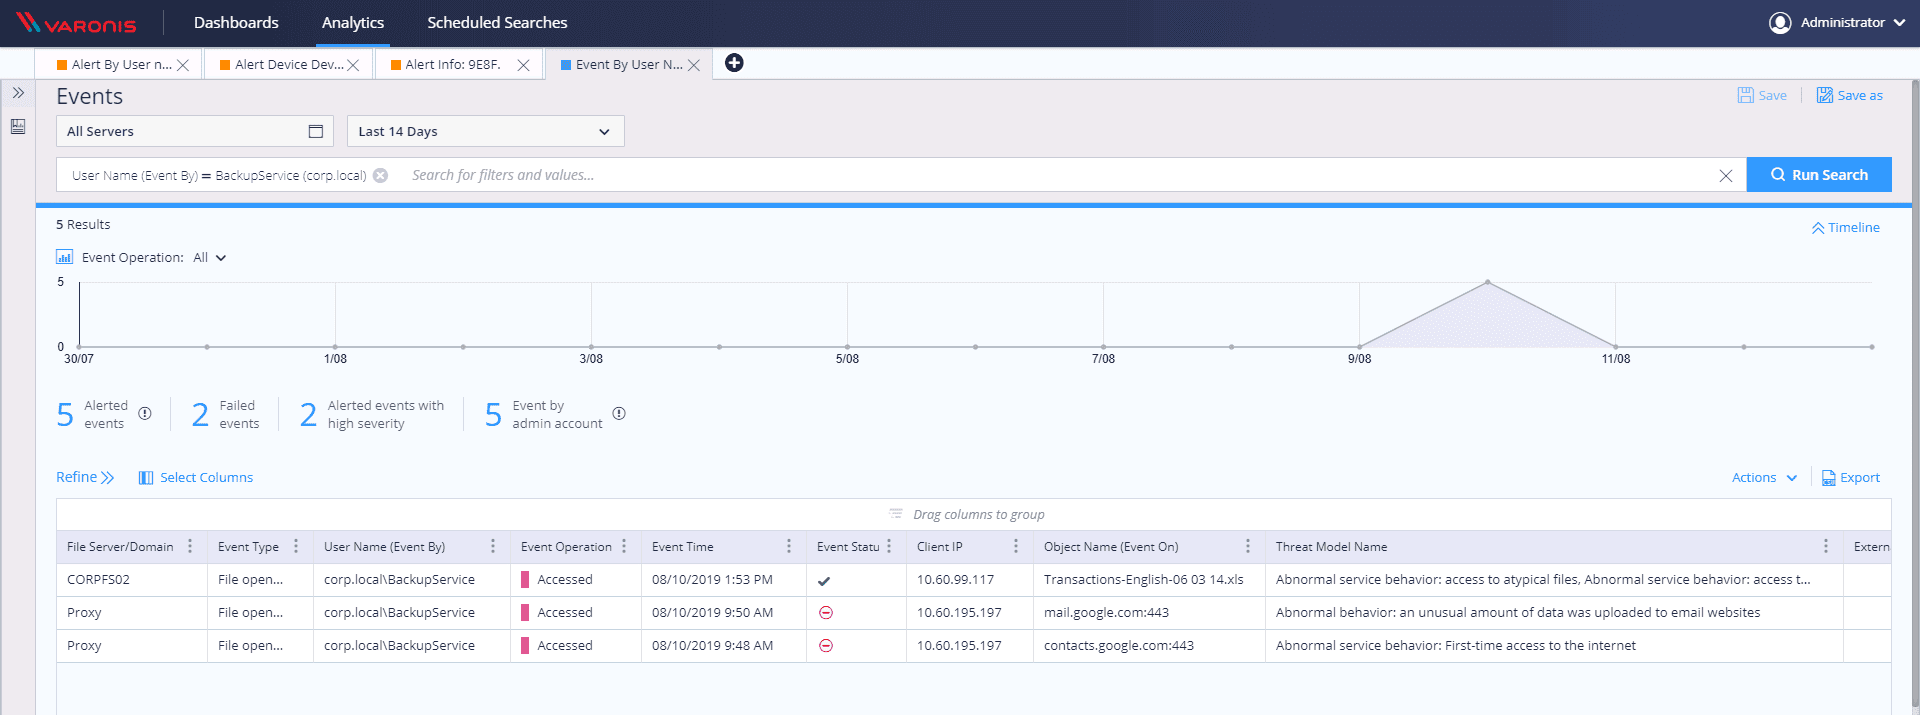Image resolution: width=1920 pixels, height=715 pixels.
Task: Show info for Event by admin account
Action: pyautogui.click(x=619, y=414)
